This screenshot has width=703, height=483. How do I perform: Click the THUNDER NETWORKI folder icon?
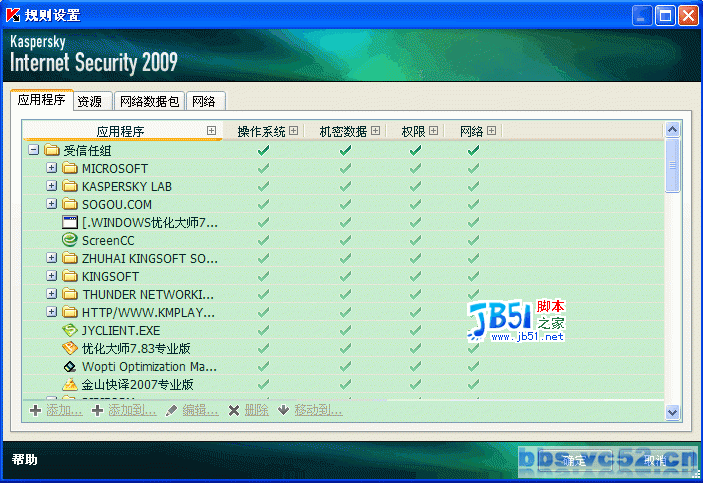pyautogui.click(x=70, y=294)
